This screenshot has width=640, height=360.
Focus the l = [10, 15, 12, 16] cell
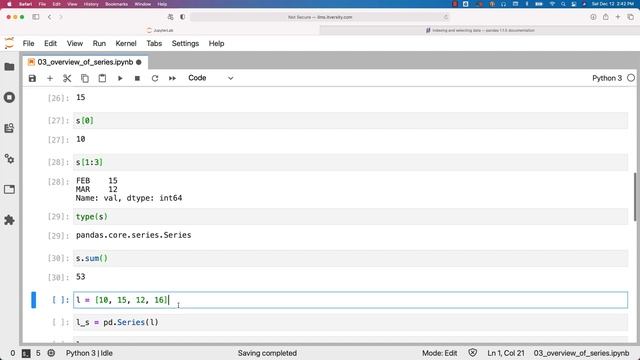[350, 300]
